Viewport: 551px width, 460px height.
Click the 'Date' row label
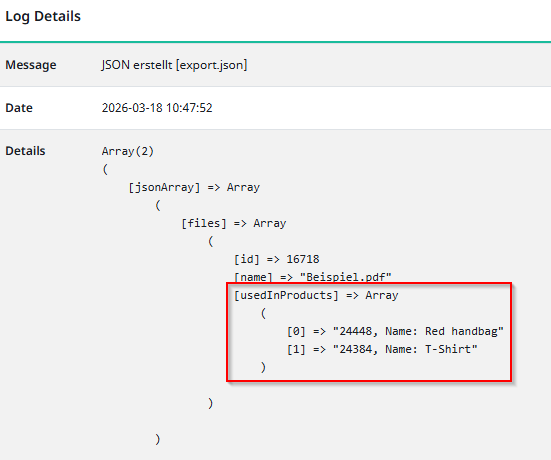coord(19,108)
